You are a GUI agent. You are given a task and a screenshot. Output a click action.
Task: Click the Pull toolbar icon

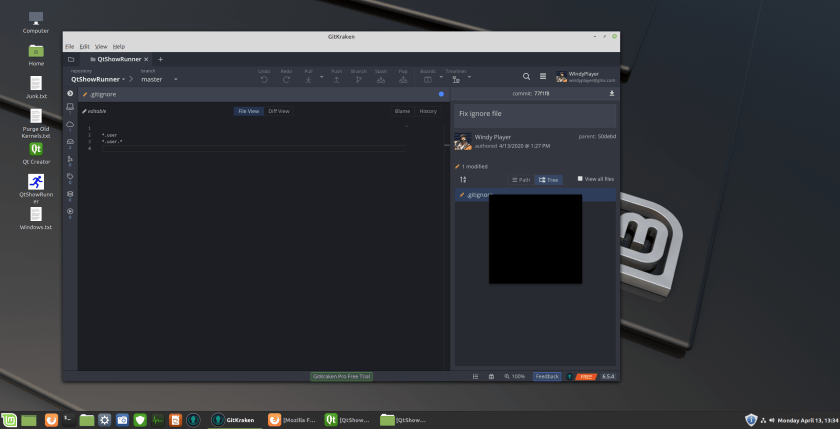[x=308, y=77]
